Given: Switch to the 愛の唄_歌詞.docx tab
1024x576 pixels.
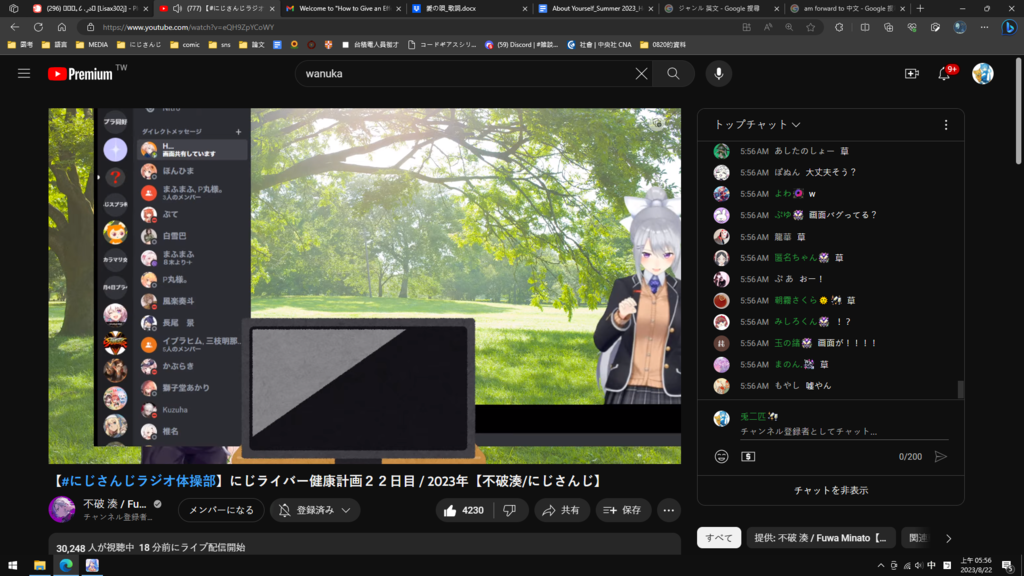Looking at the screenshot, I should pyautogui.click(x=469, y=8).
